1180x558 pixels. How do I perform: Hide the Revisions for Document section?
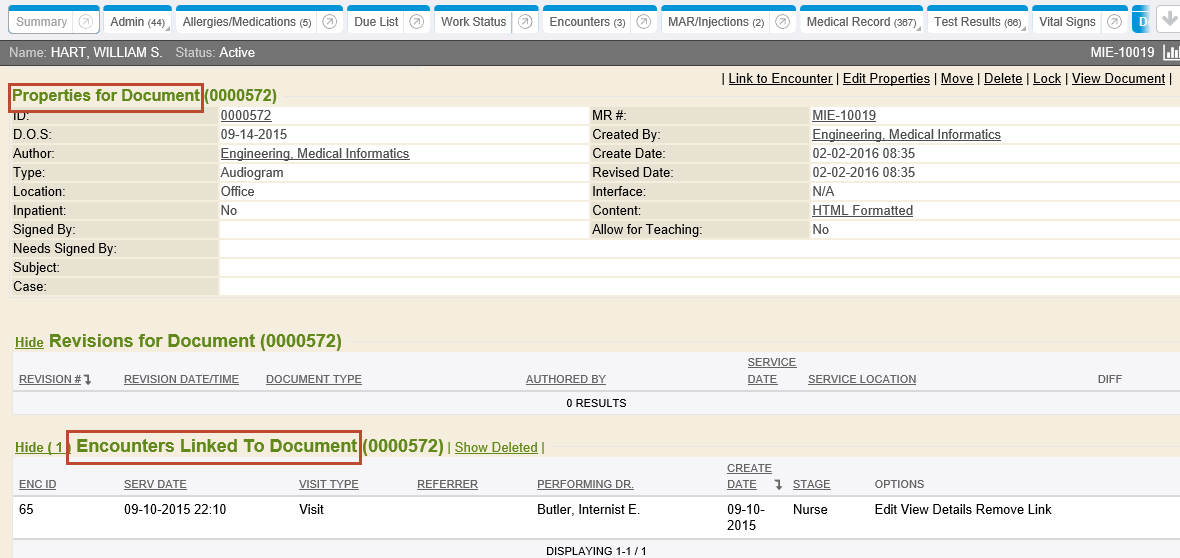coord(29,343)
